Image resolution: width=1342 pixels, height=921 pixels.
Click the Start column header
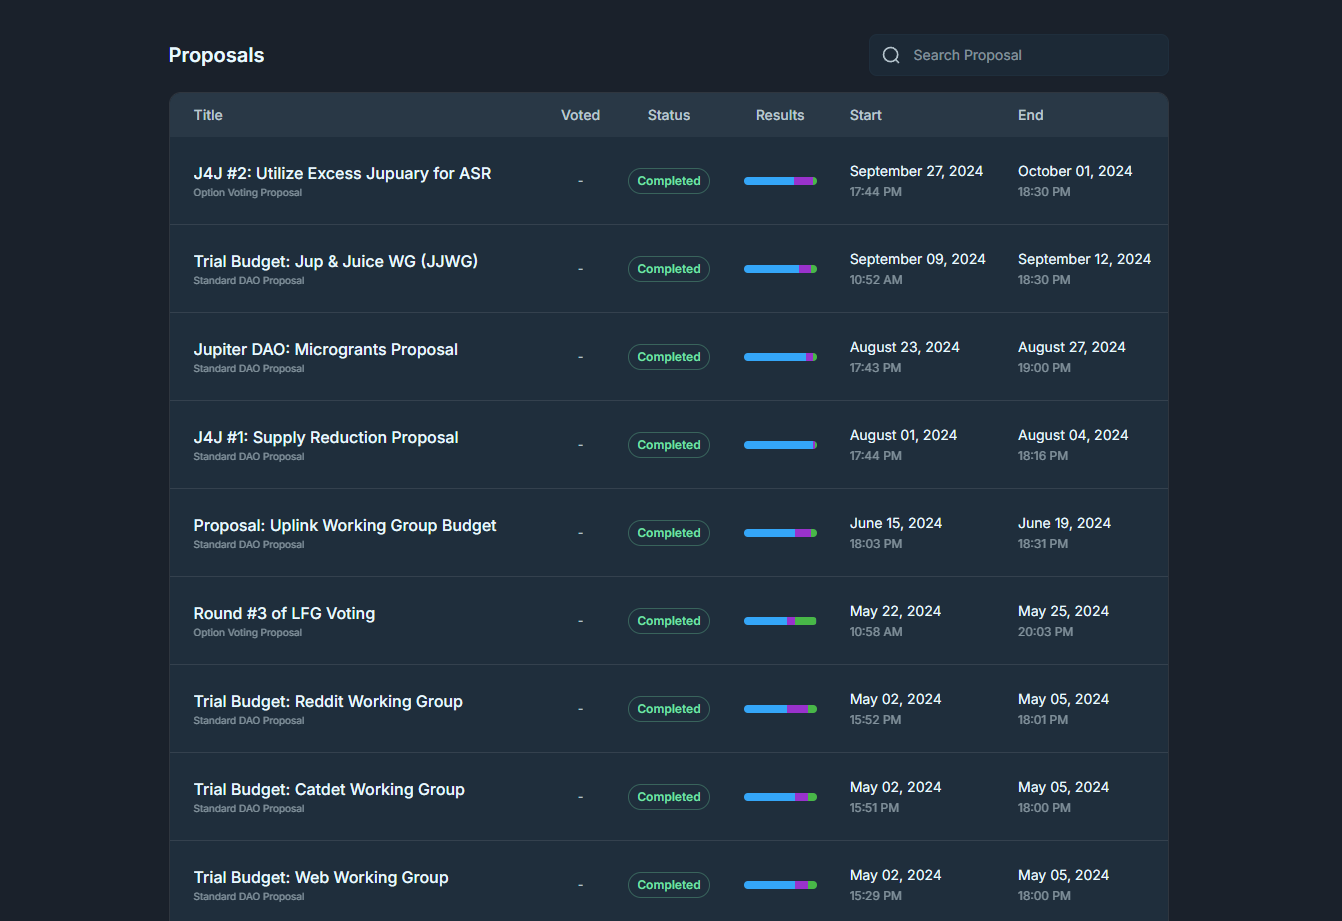(x=865, y=115)
